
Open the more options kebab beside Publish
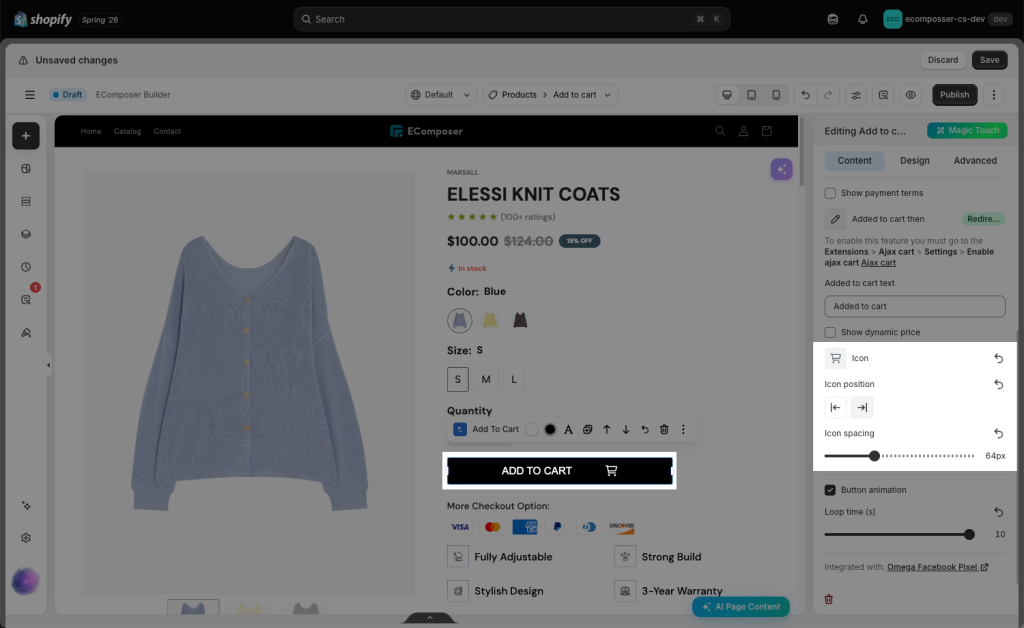(994, 95)
